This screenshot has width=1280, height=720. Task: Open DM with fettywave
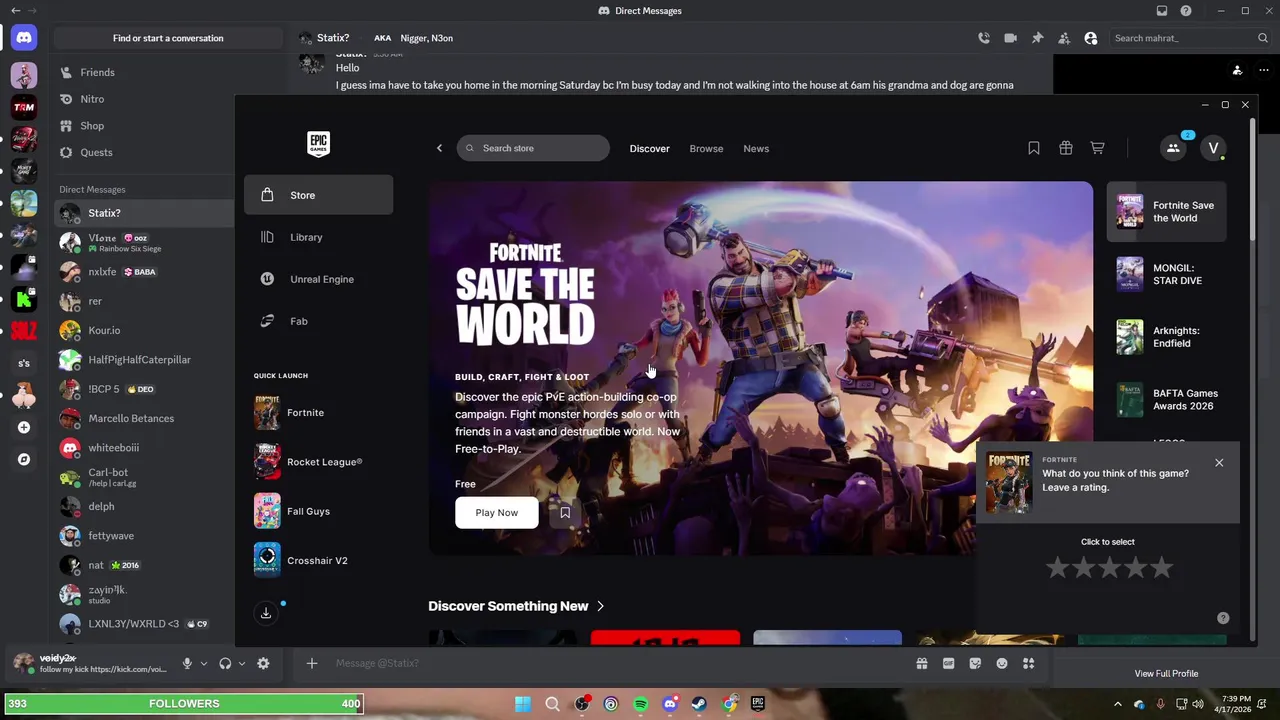pos(143,536)
